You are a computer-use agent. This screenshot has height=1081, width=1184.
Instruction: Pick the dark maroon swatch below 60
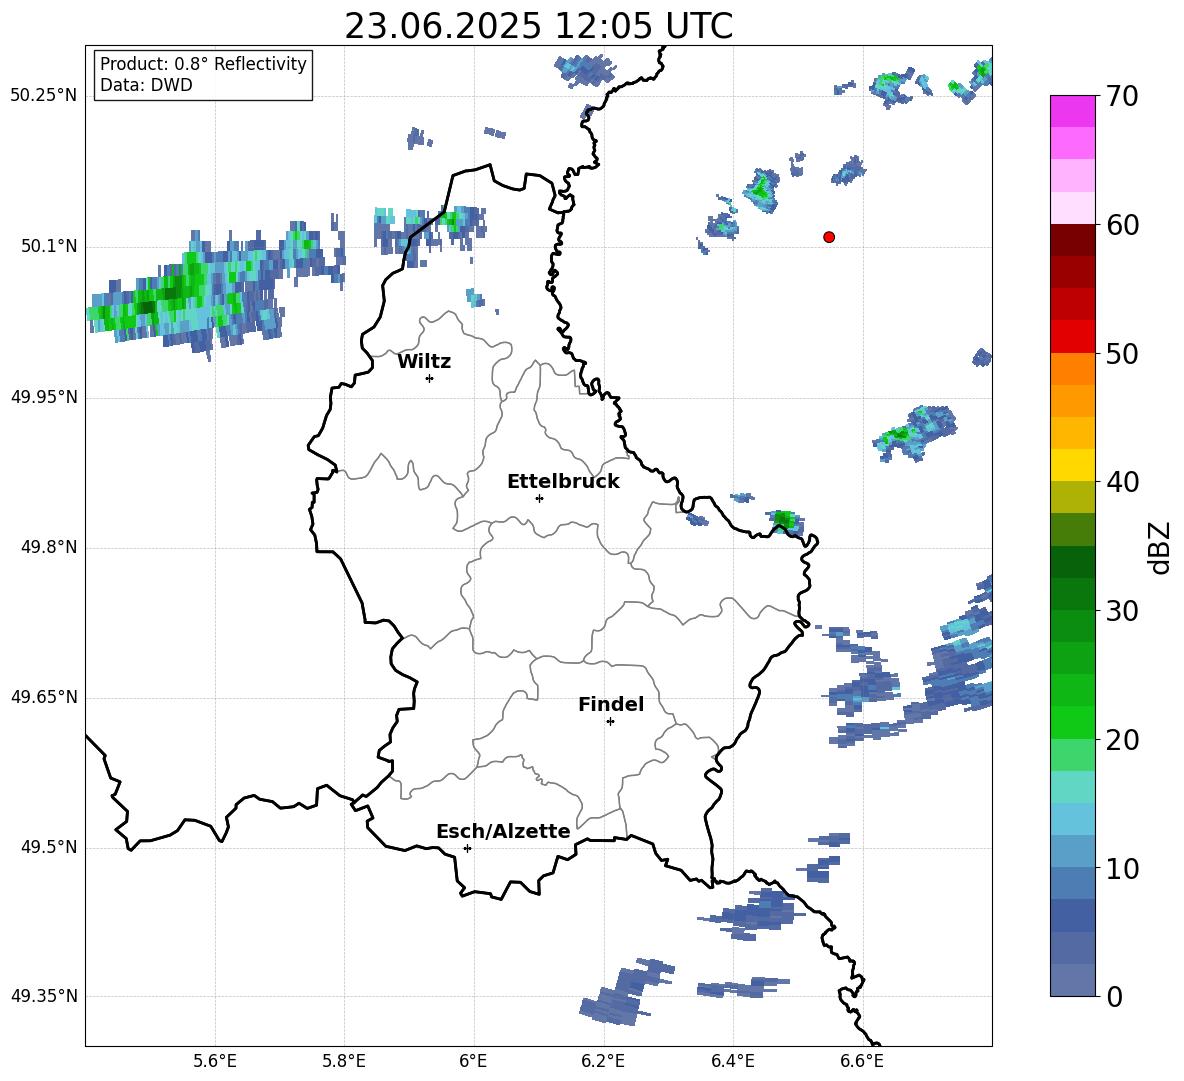click(1072, 240)
